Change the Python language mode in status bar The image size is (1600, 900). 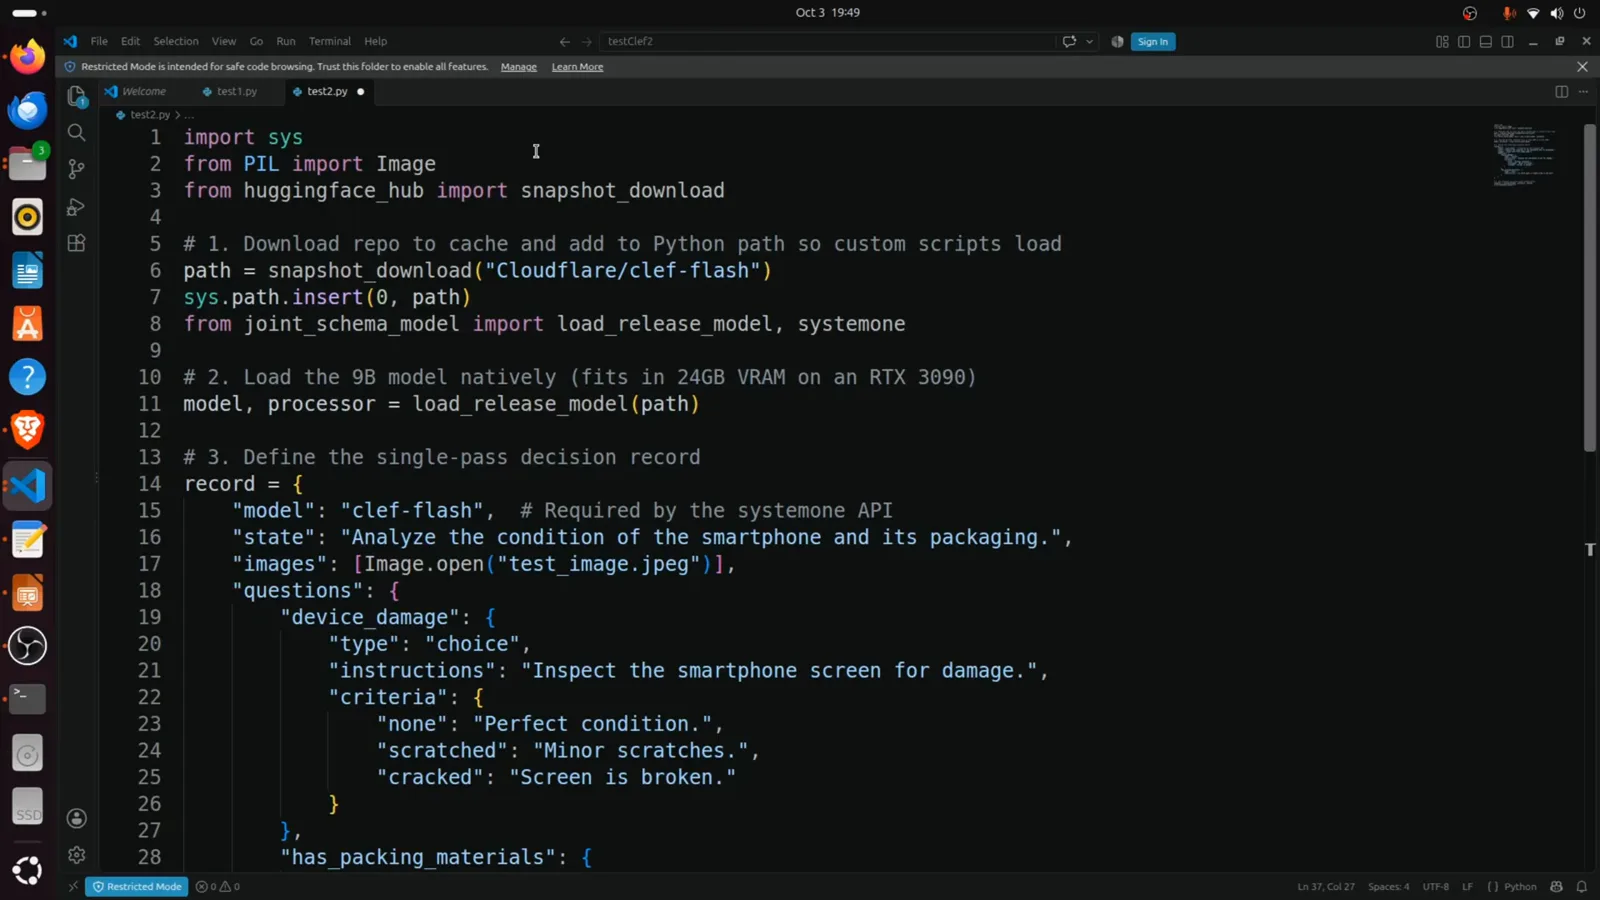[x=1520, y=886]
